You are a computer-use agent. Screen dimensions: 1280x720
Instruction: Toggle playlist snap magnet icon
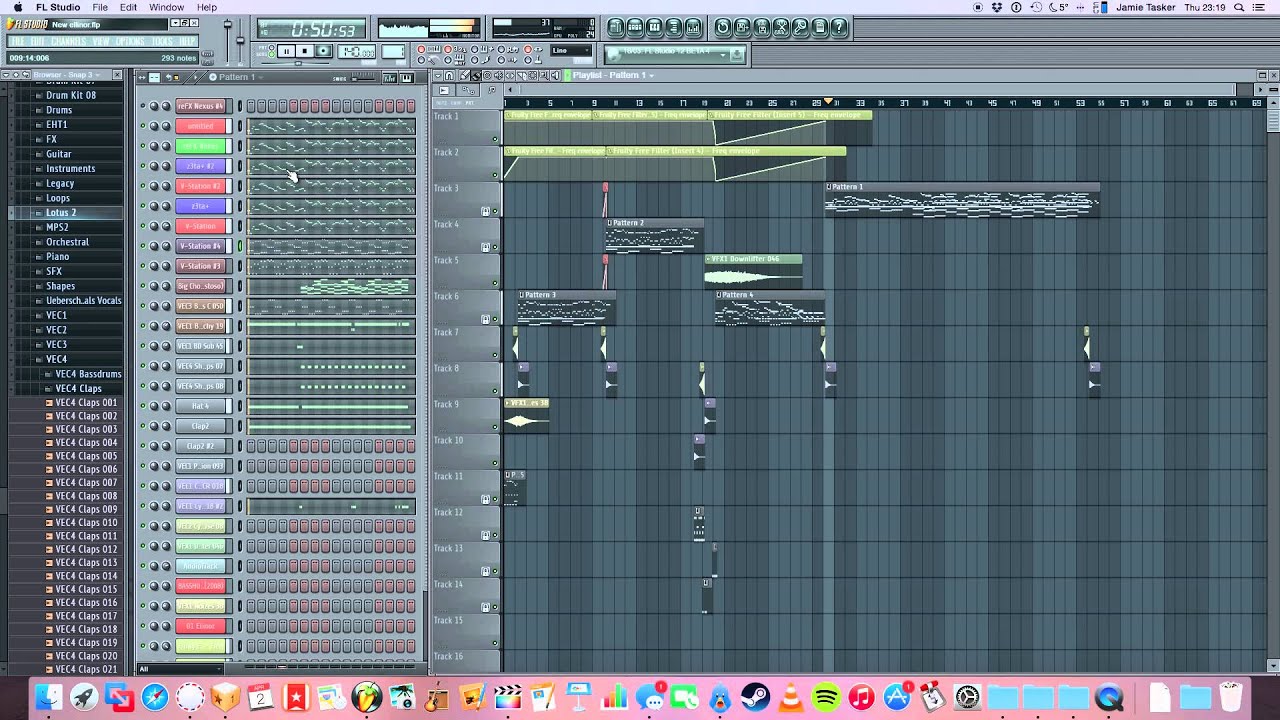[449, 75]
